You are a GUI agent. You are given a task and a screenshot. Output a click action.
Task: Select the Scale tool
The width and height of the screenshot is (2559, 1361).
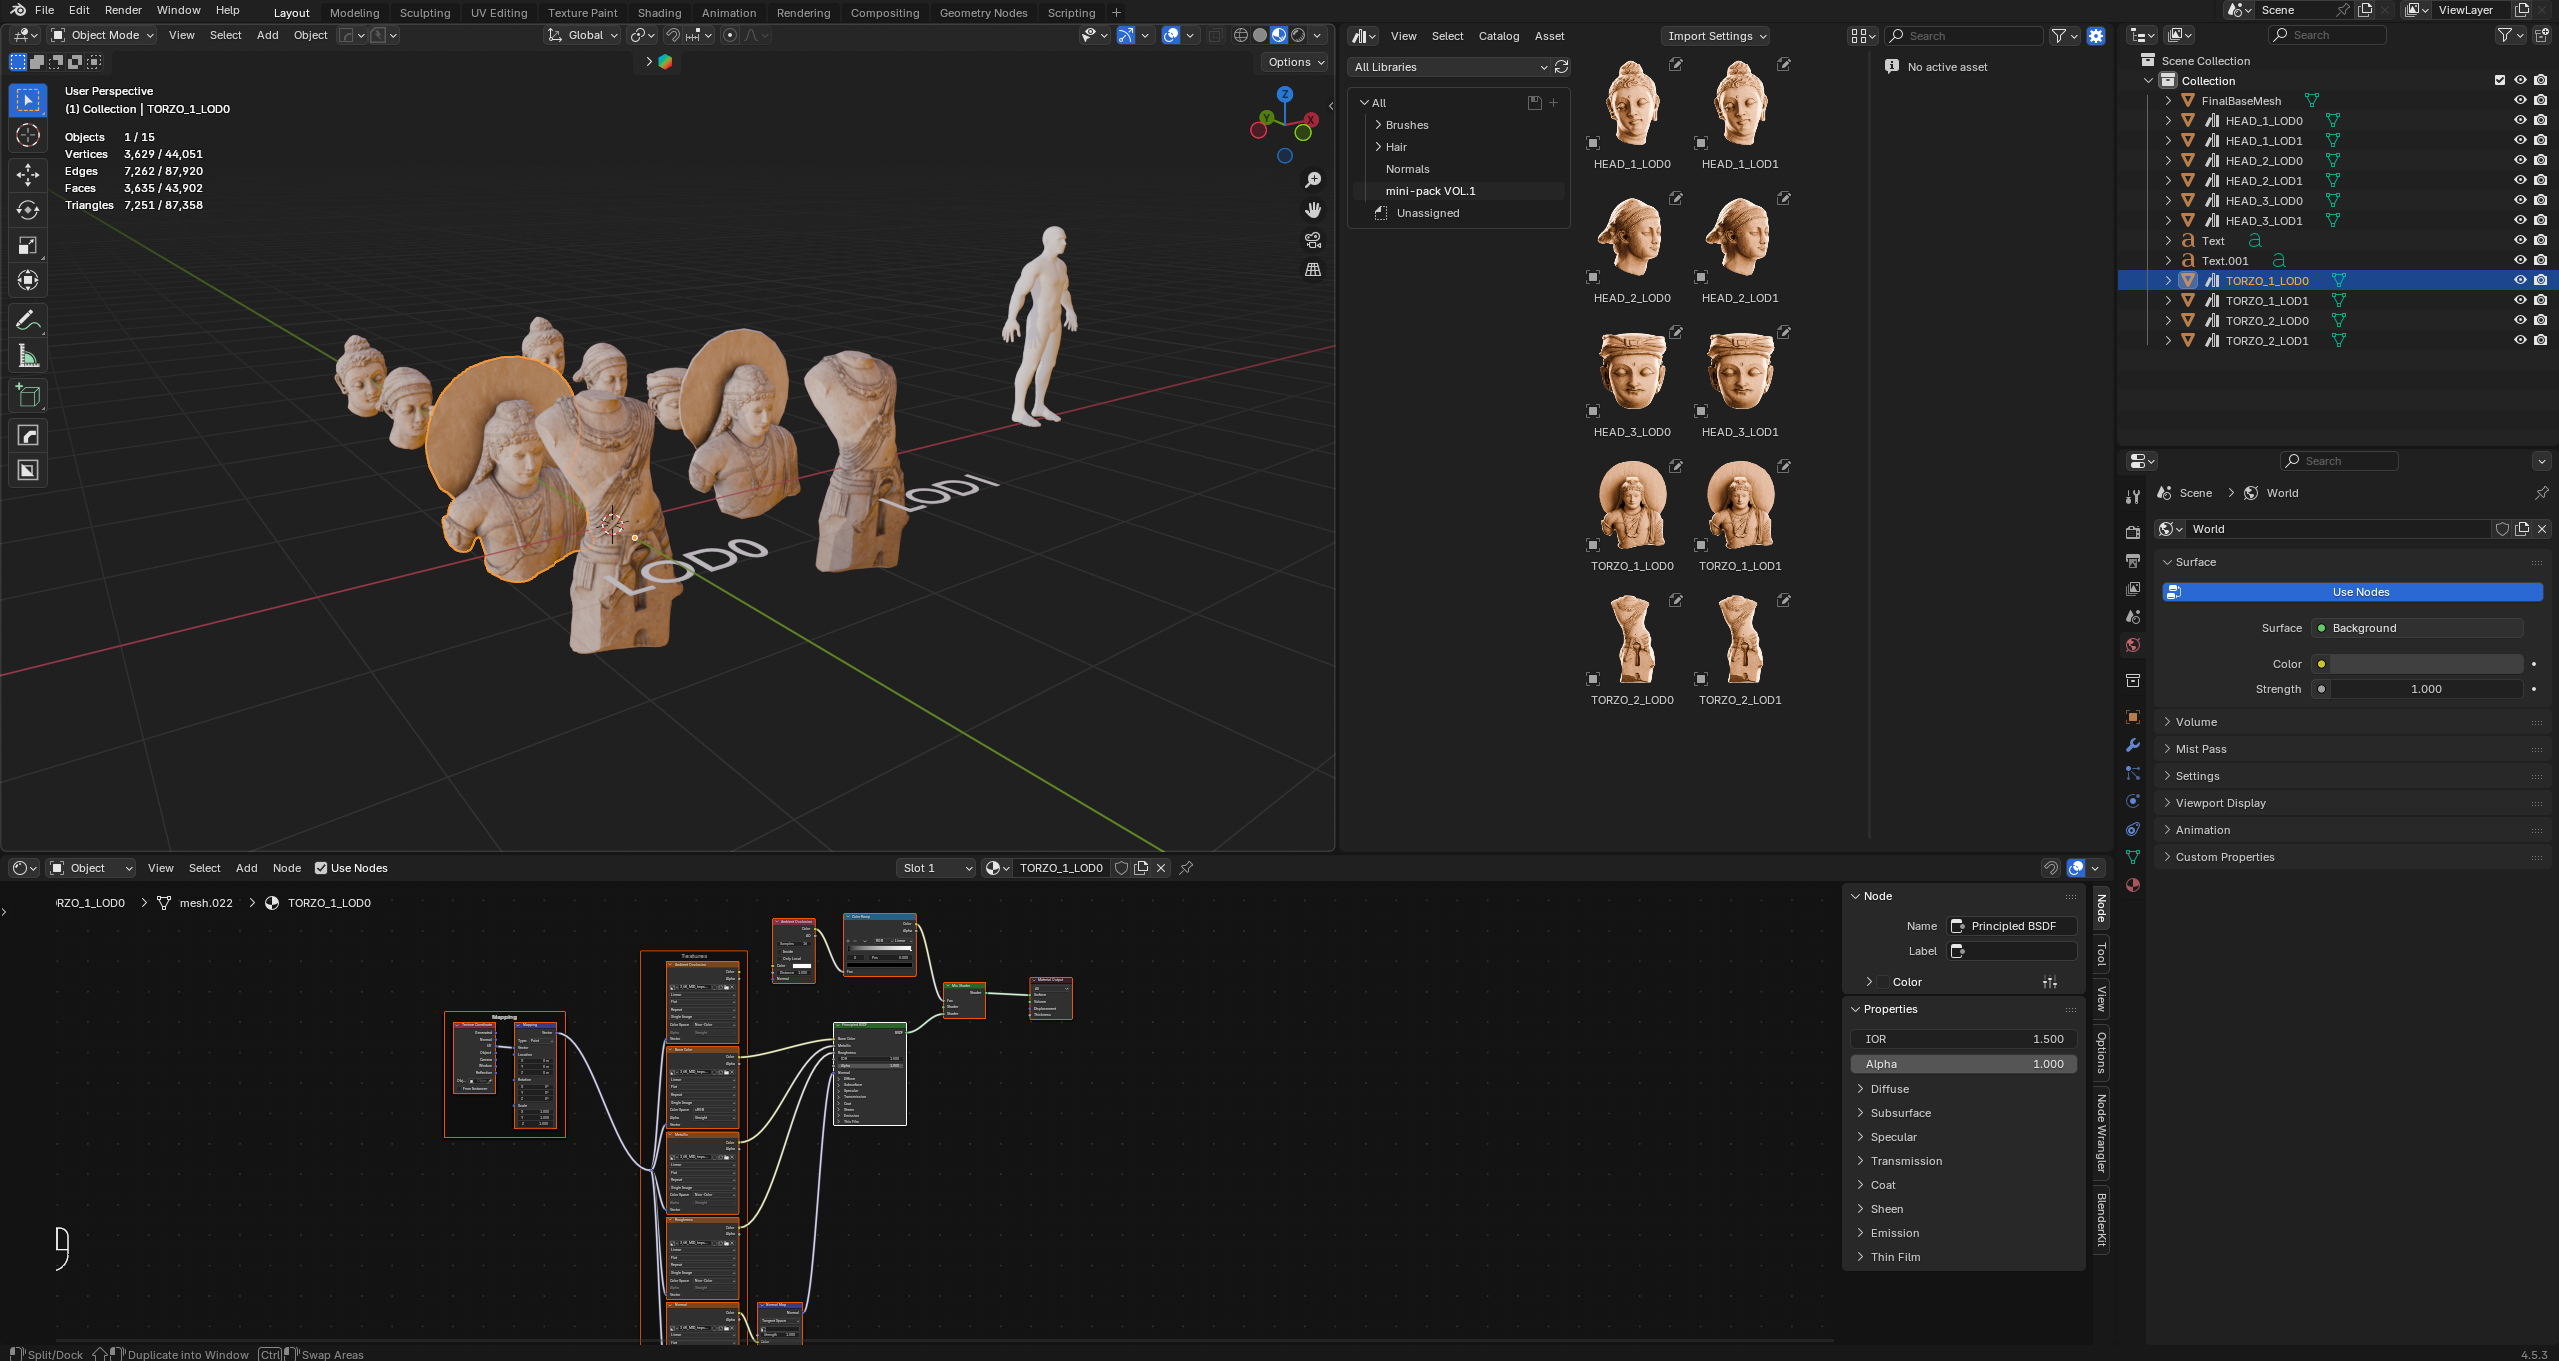(x=28, y=245)
